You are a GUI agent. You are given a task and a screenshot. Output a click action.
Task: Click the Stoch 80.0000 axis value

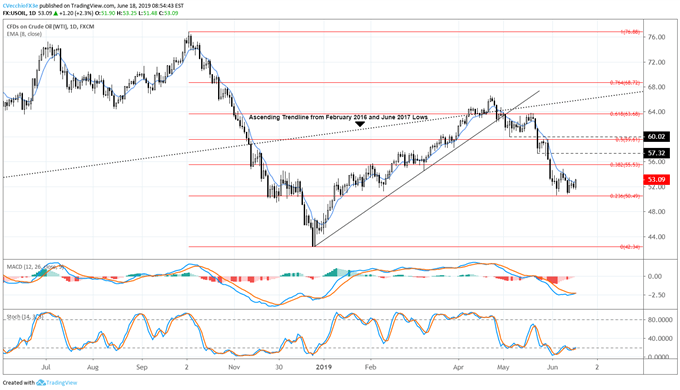(x=660, y=320)
